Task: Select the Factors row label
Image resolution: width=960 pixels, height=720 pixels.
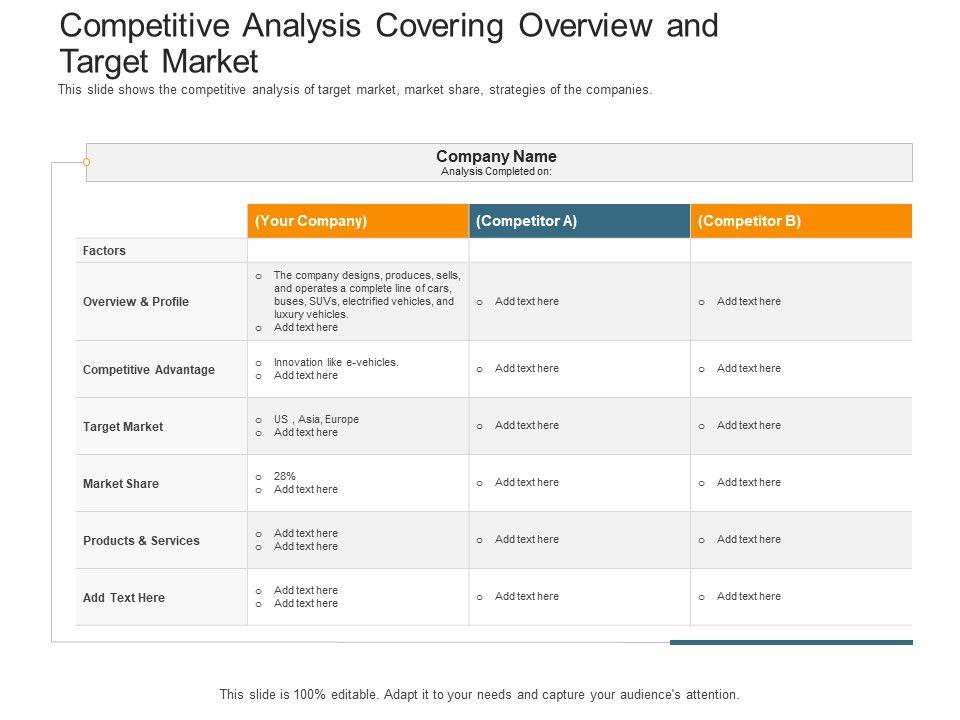Action: pyautogui.click(x=105, y=251)
